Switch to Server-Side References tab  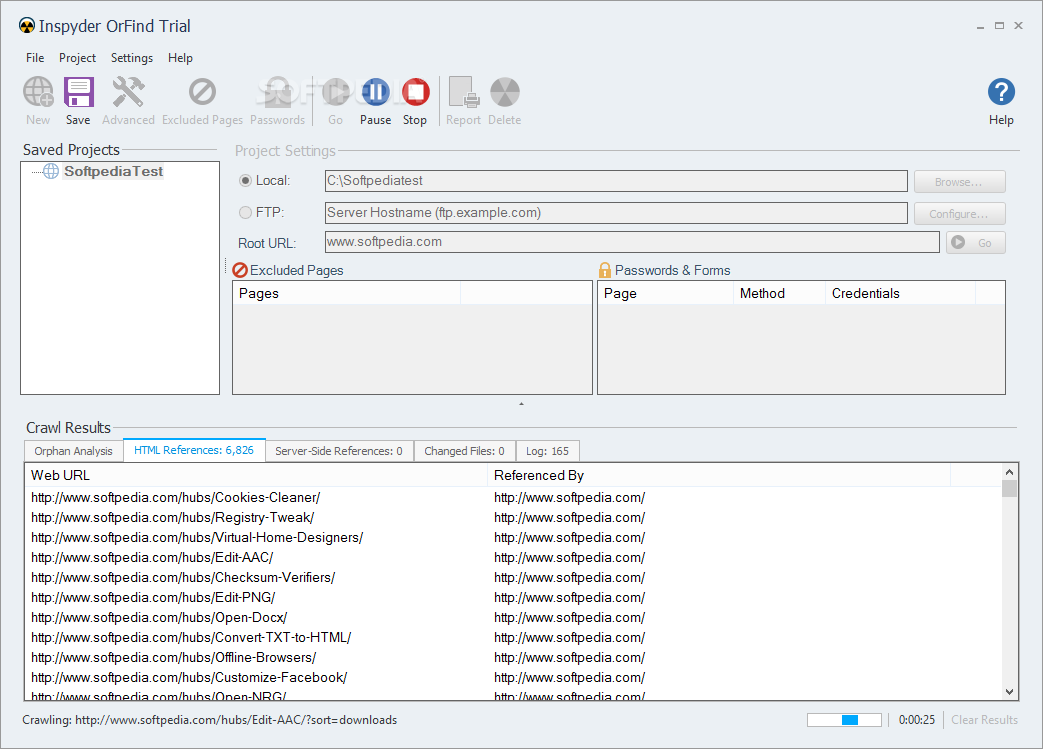(x=339, y=451)
